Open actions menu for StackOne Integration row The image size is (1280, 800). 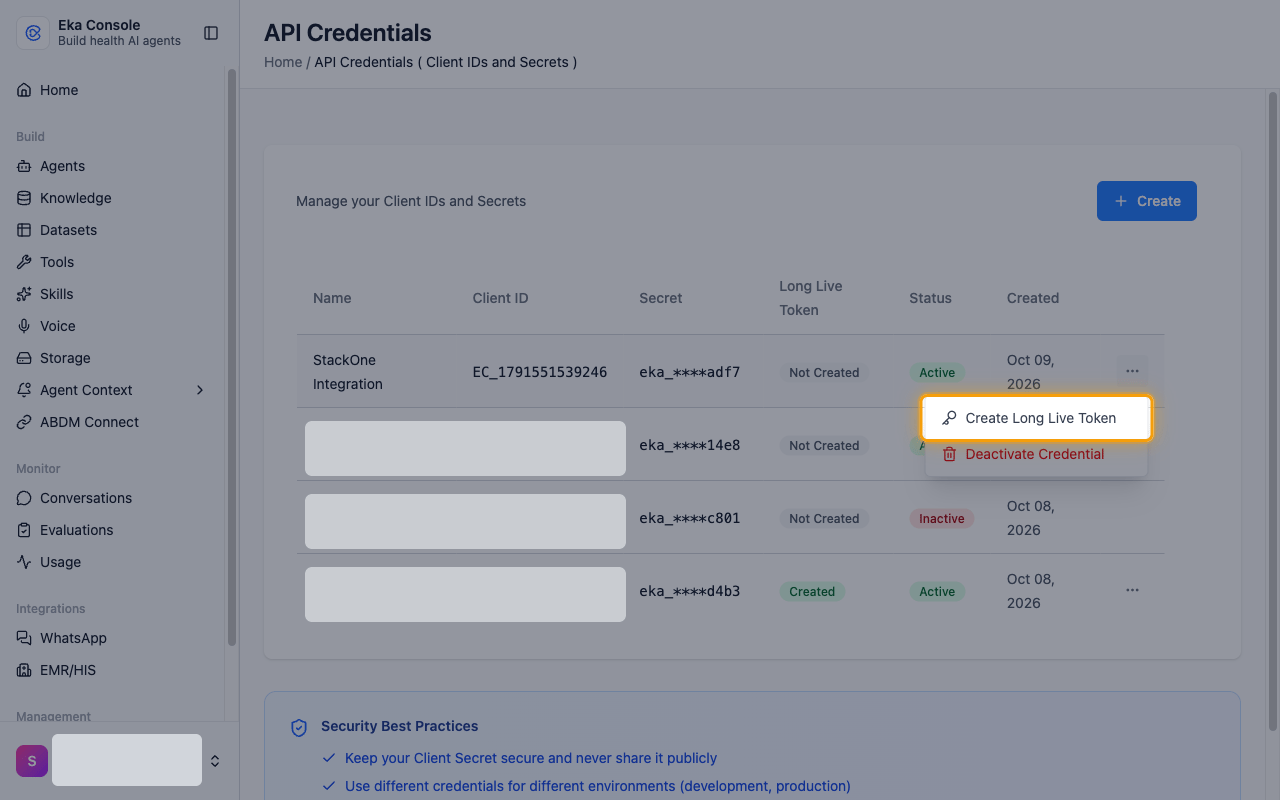(1132, 371)
